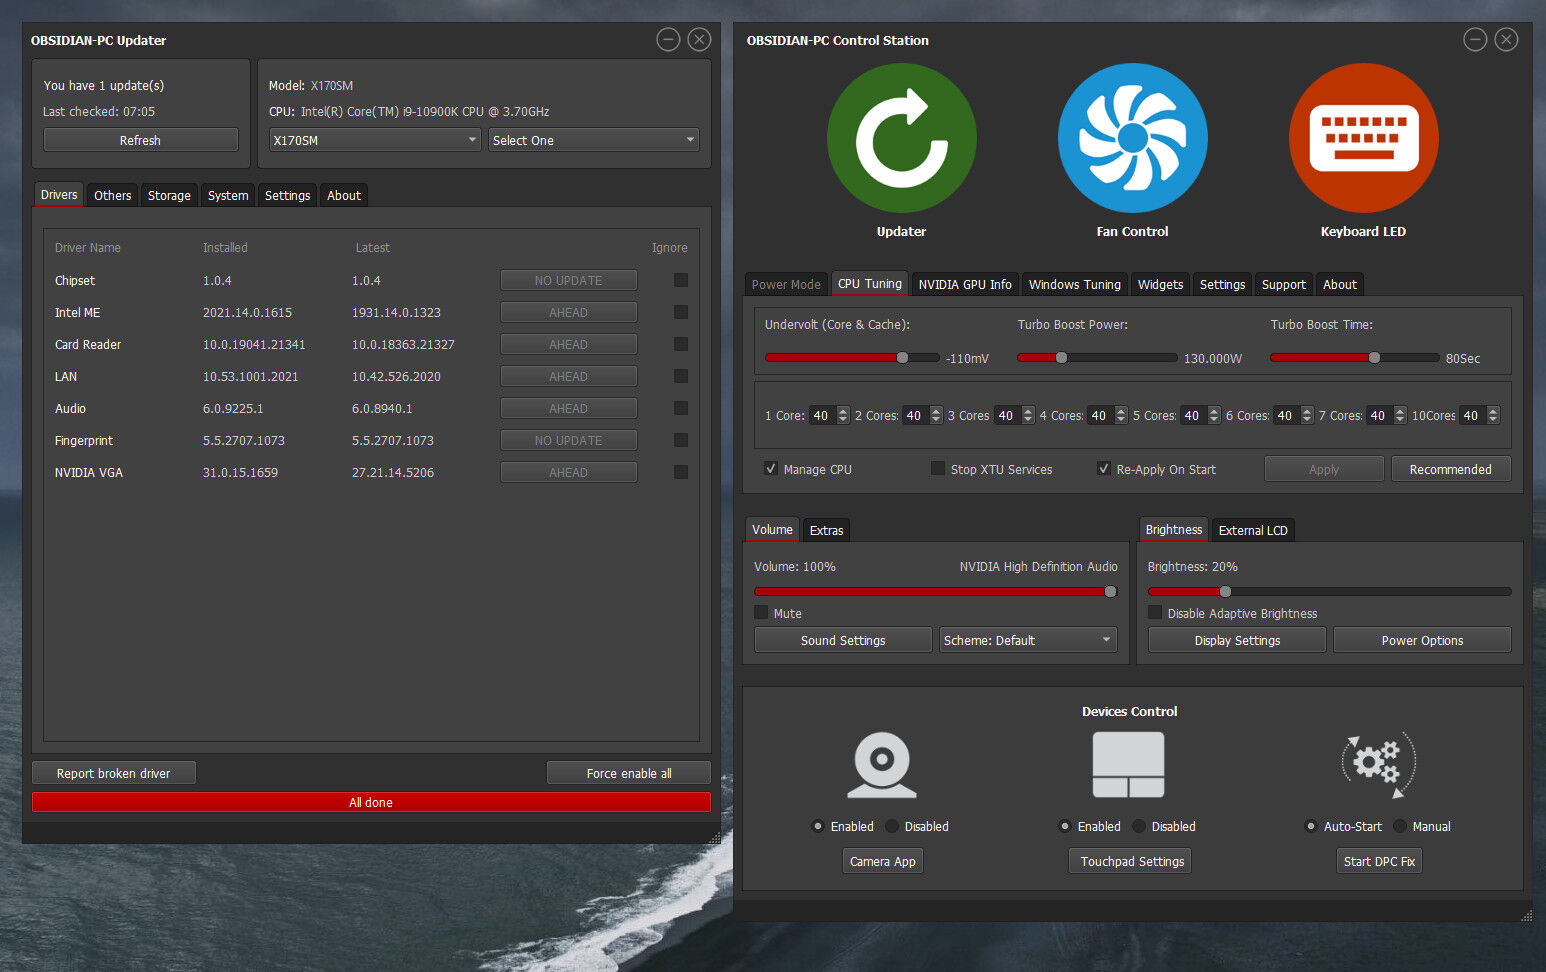Open Display Settings
Screen dimensions: 1546x972
tap(1237, 640)
